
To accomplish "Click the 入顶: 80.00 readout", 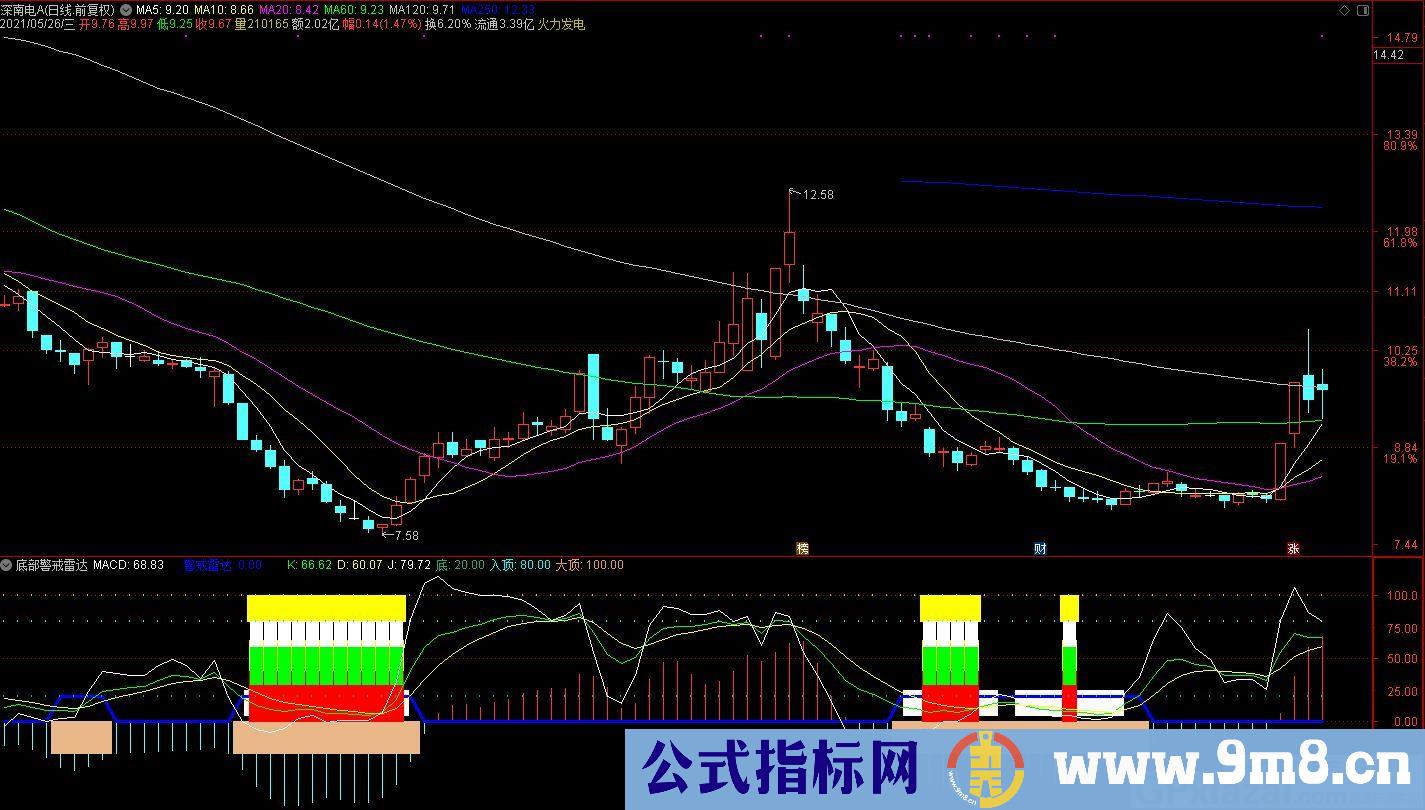I will point(520,565).
